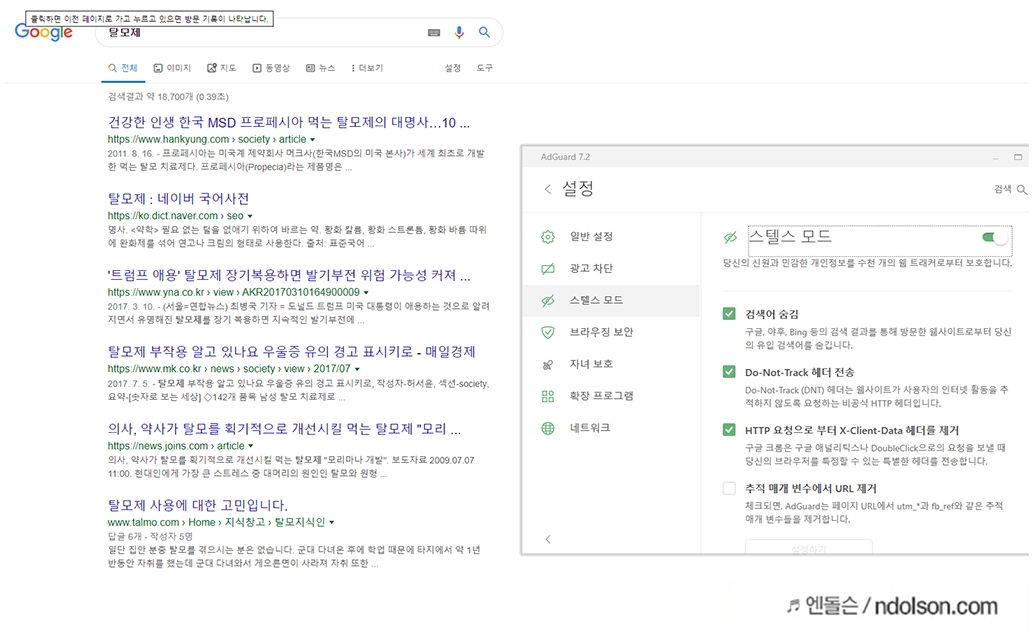Switch to the 지도 tab

pos(222,68)
